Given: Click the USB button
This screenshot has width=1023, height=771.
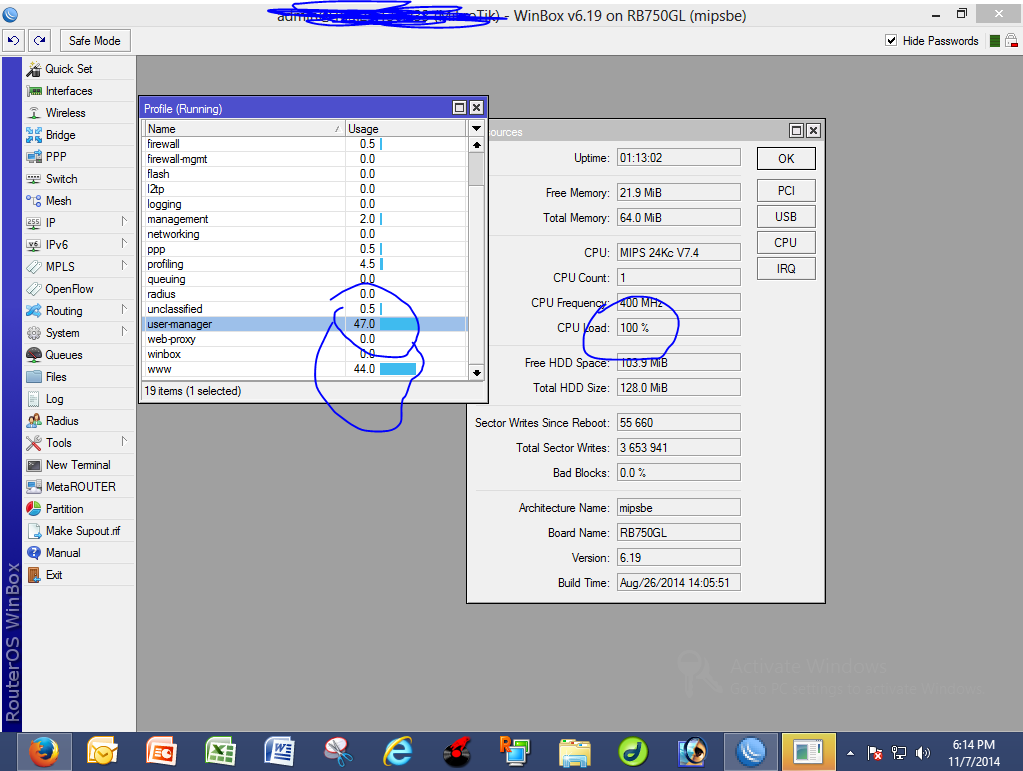Looking at the screenshot, I should coord(786,217).
